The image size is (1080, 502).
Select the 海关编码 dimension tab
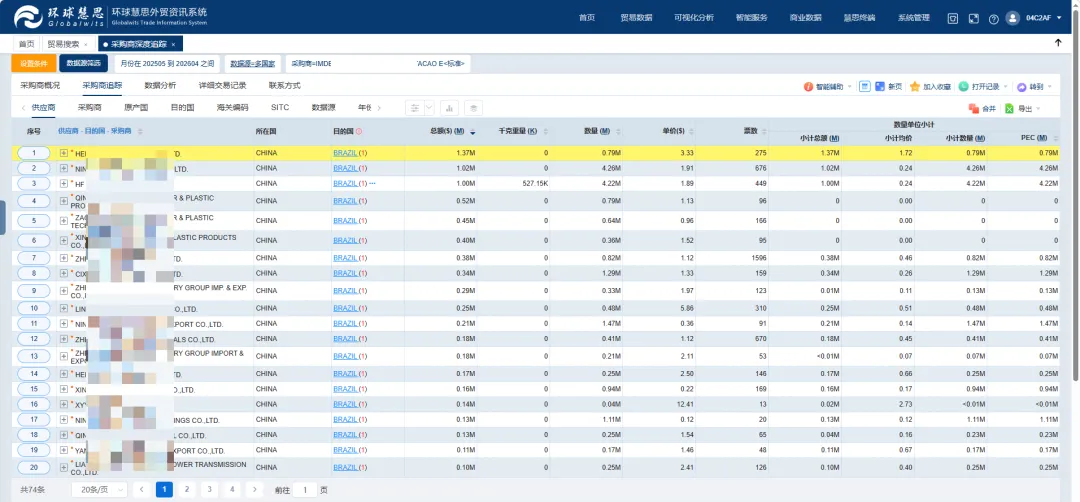(x=232, y=108)
